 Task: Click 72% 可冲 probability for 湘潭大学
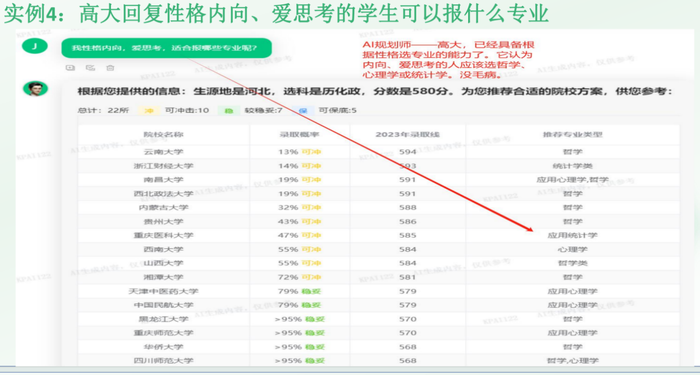[299, 277]
